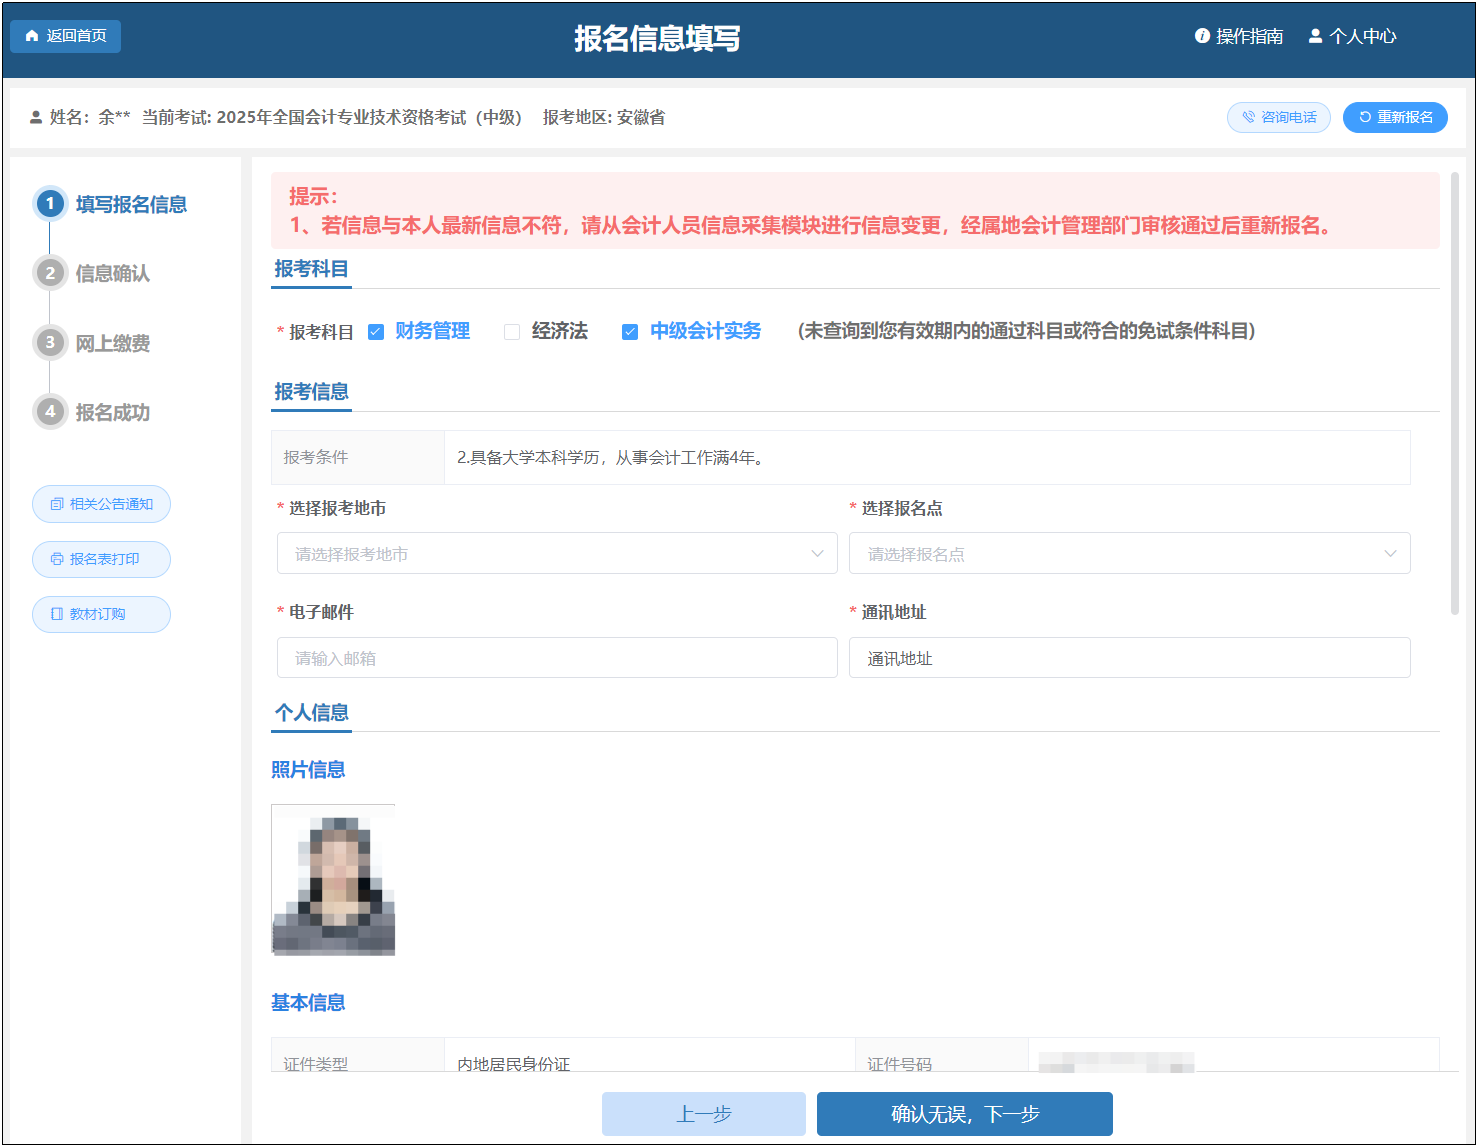1477x1148 pixels.
Task: Click the person icon beside 个人中心
Action: coord(1315,35)
